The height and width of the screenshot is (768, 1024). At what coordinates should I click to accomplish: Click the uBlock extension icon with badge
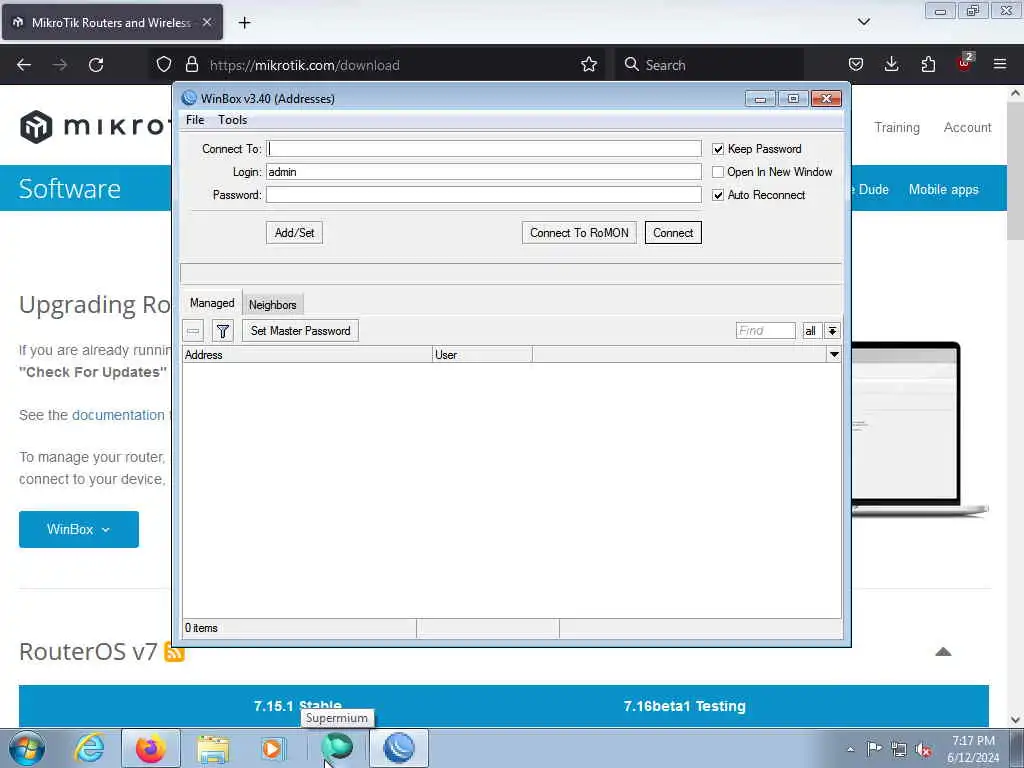(x=965, y=63)
